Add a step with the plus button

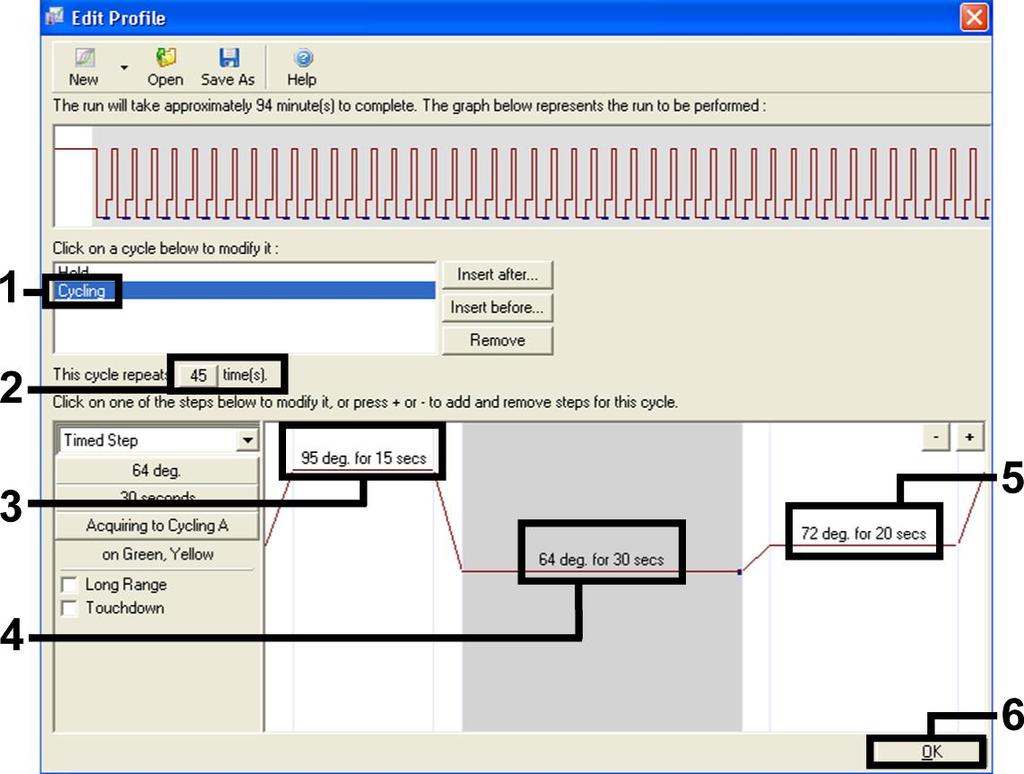pyautogui.click(x=970, y=437)
